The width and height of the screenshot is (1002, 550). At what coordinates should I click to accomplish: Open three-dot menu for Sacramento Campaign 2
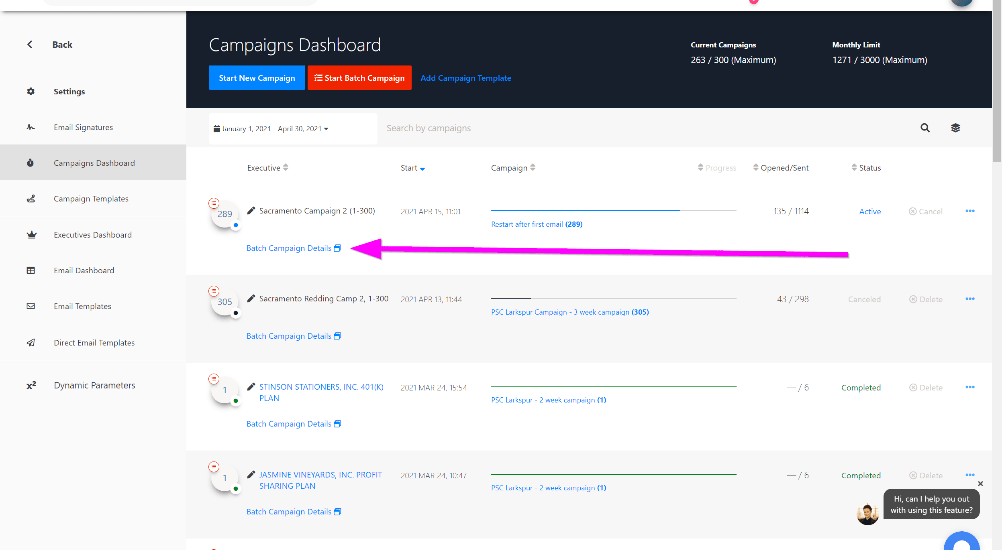tap(969, 211)
